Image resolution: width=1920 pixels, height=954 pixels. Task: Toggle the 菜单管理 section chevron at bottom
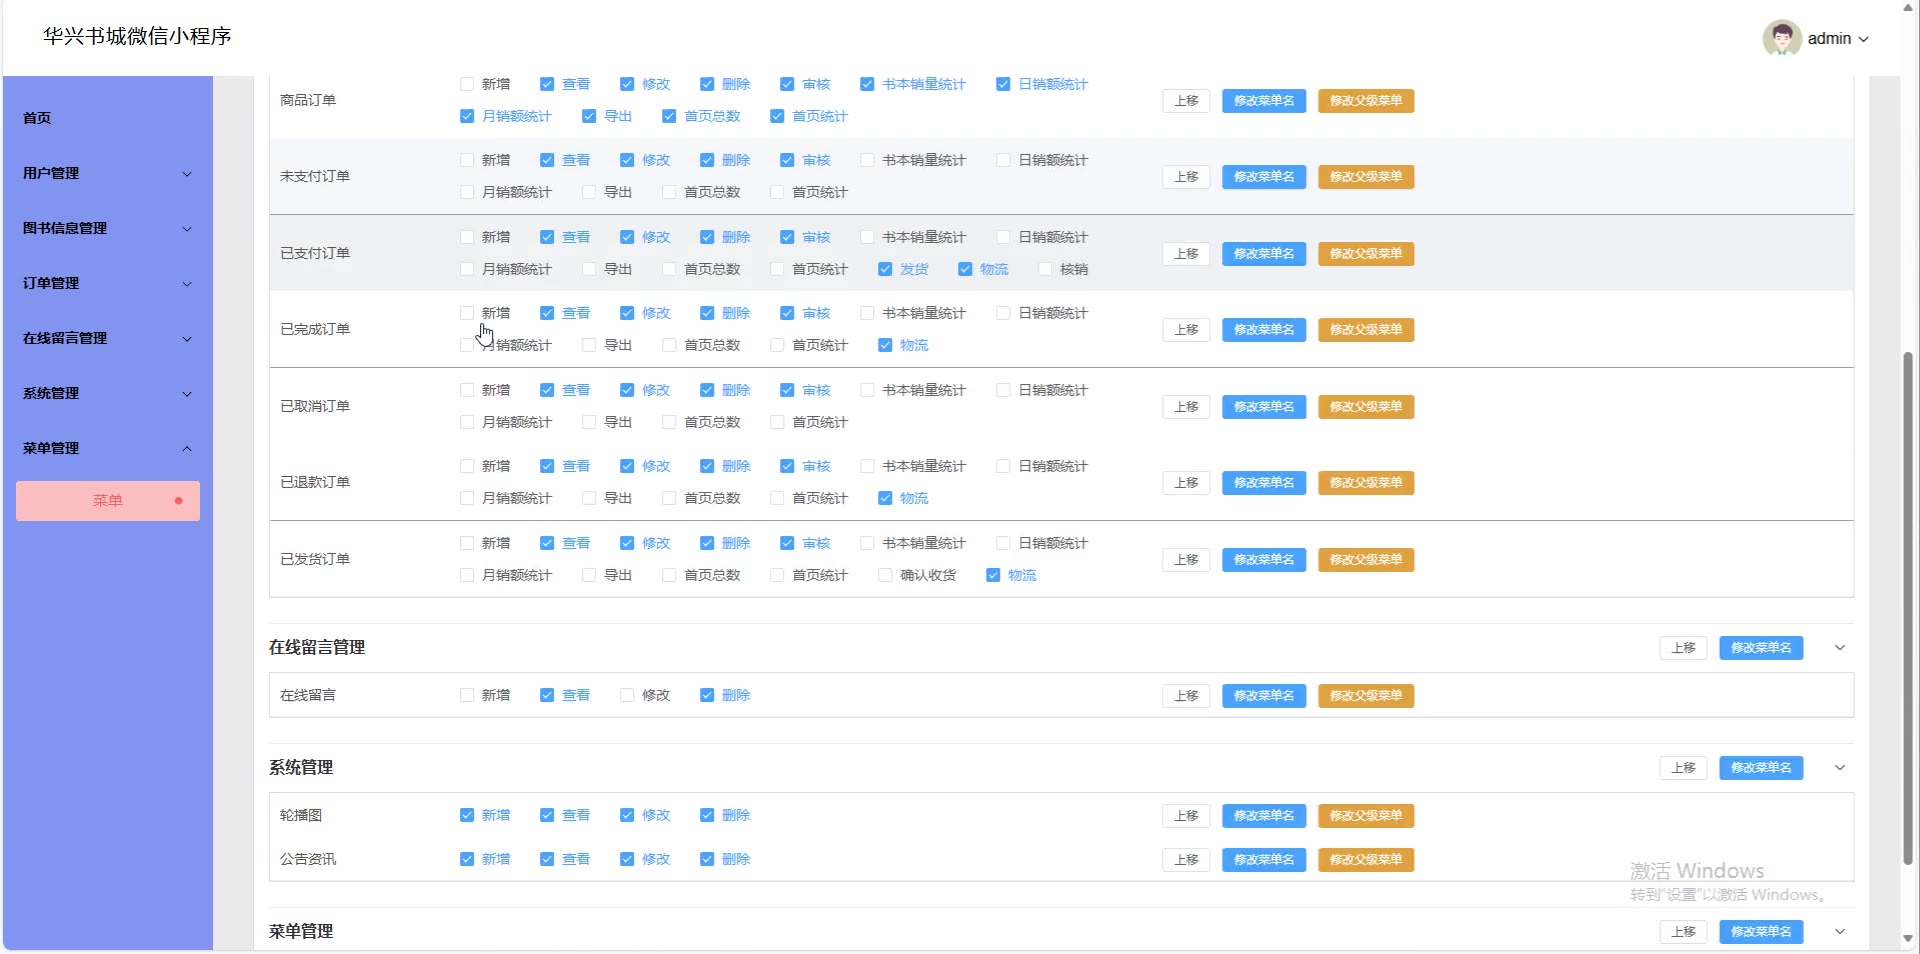tap(1840, 932)
